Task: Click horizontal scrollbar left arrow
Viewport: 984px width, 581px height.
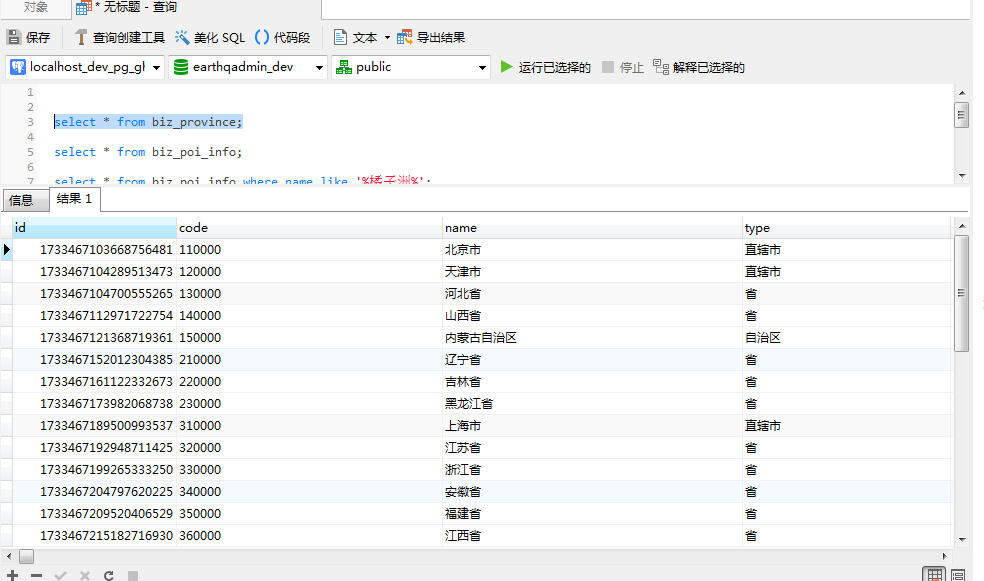Action: pyautogui.click(x=9, y=556)
